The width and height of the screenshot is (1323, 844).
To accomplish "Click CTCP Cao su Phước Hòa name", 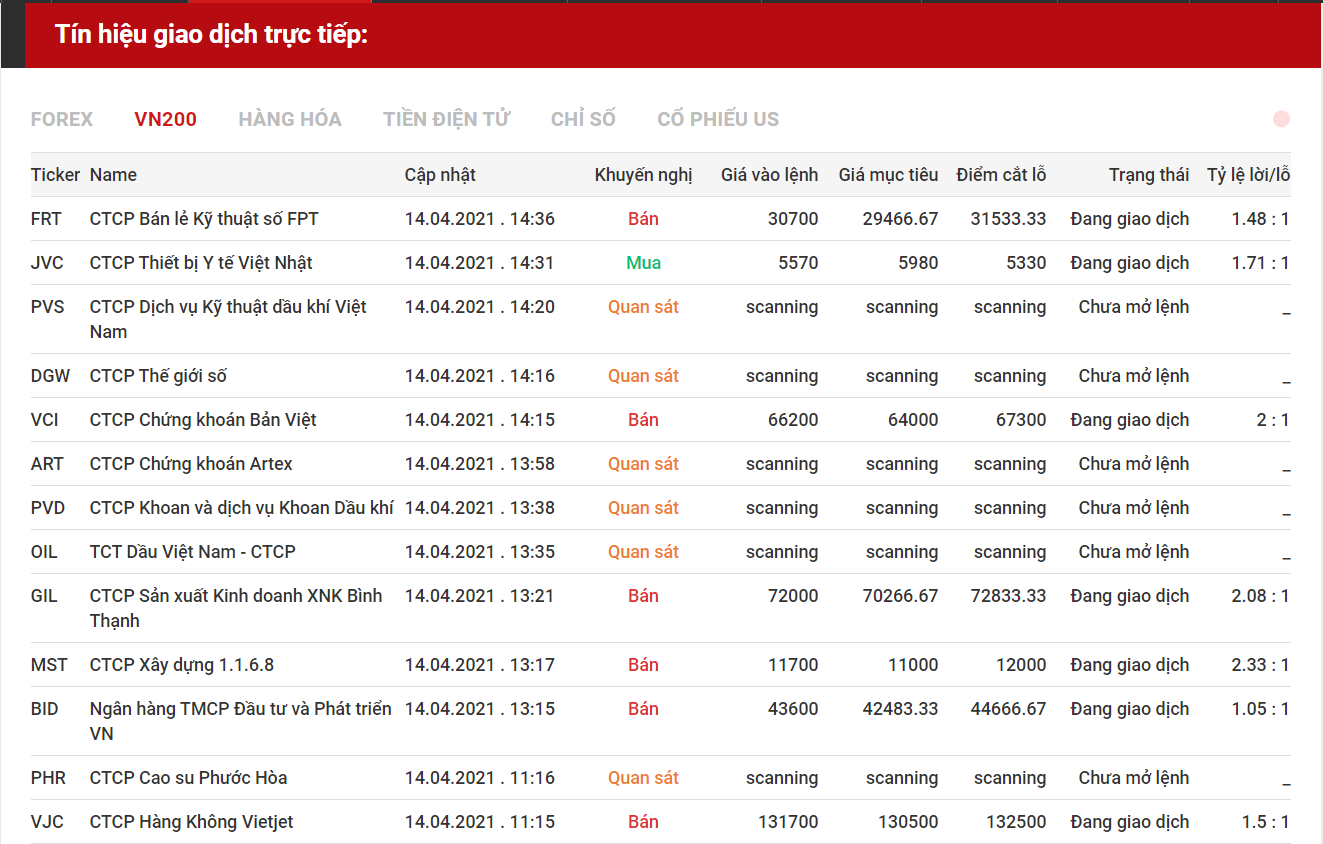I will 188,778.
